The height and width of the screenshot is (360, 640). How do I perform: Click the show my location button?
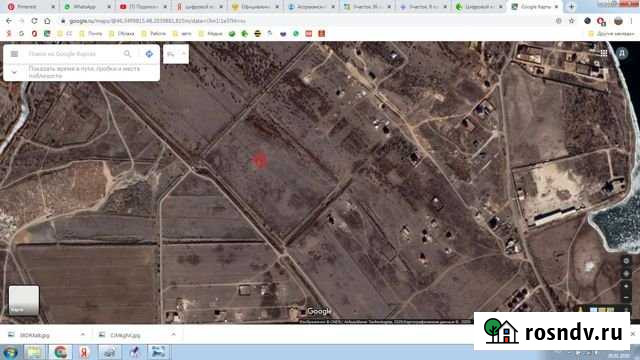[x=626, y=260]
